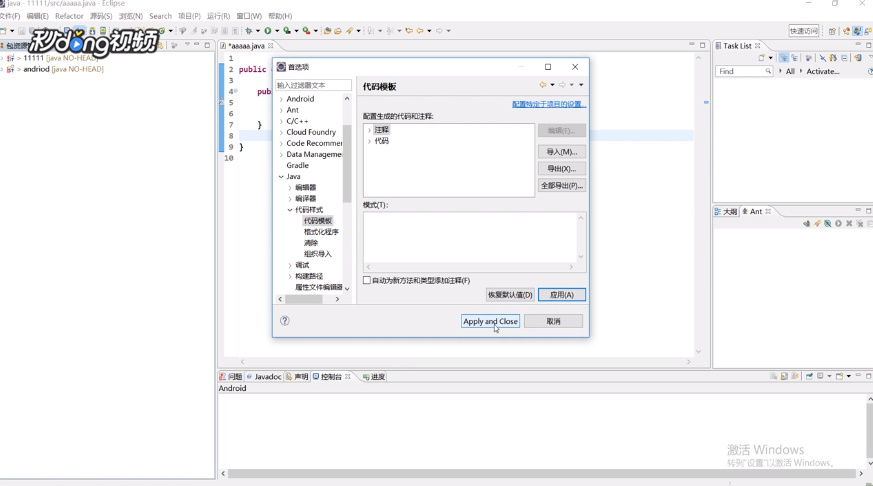Click the help question mark in Preferences dialog

(285, 321)
